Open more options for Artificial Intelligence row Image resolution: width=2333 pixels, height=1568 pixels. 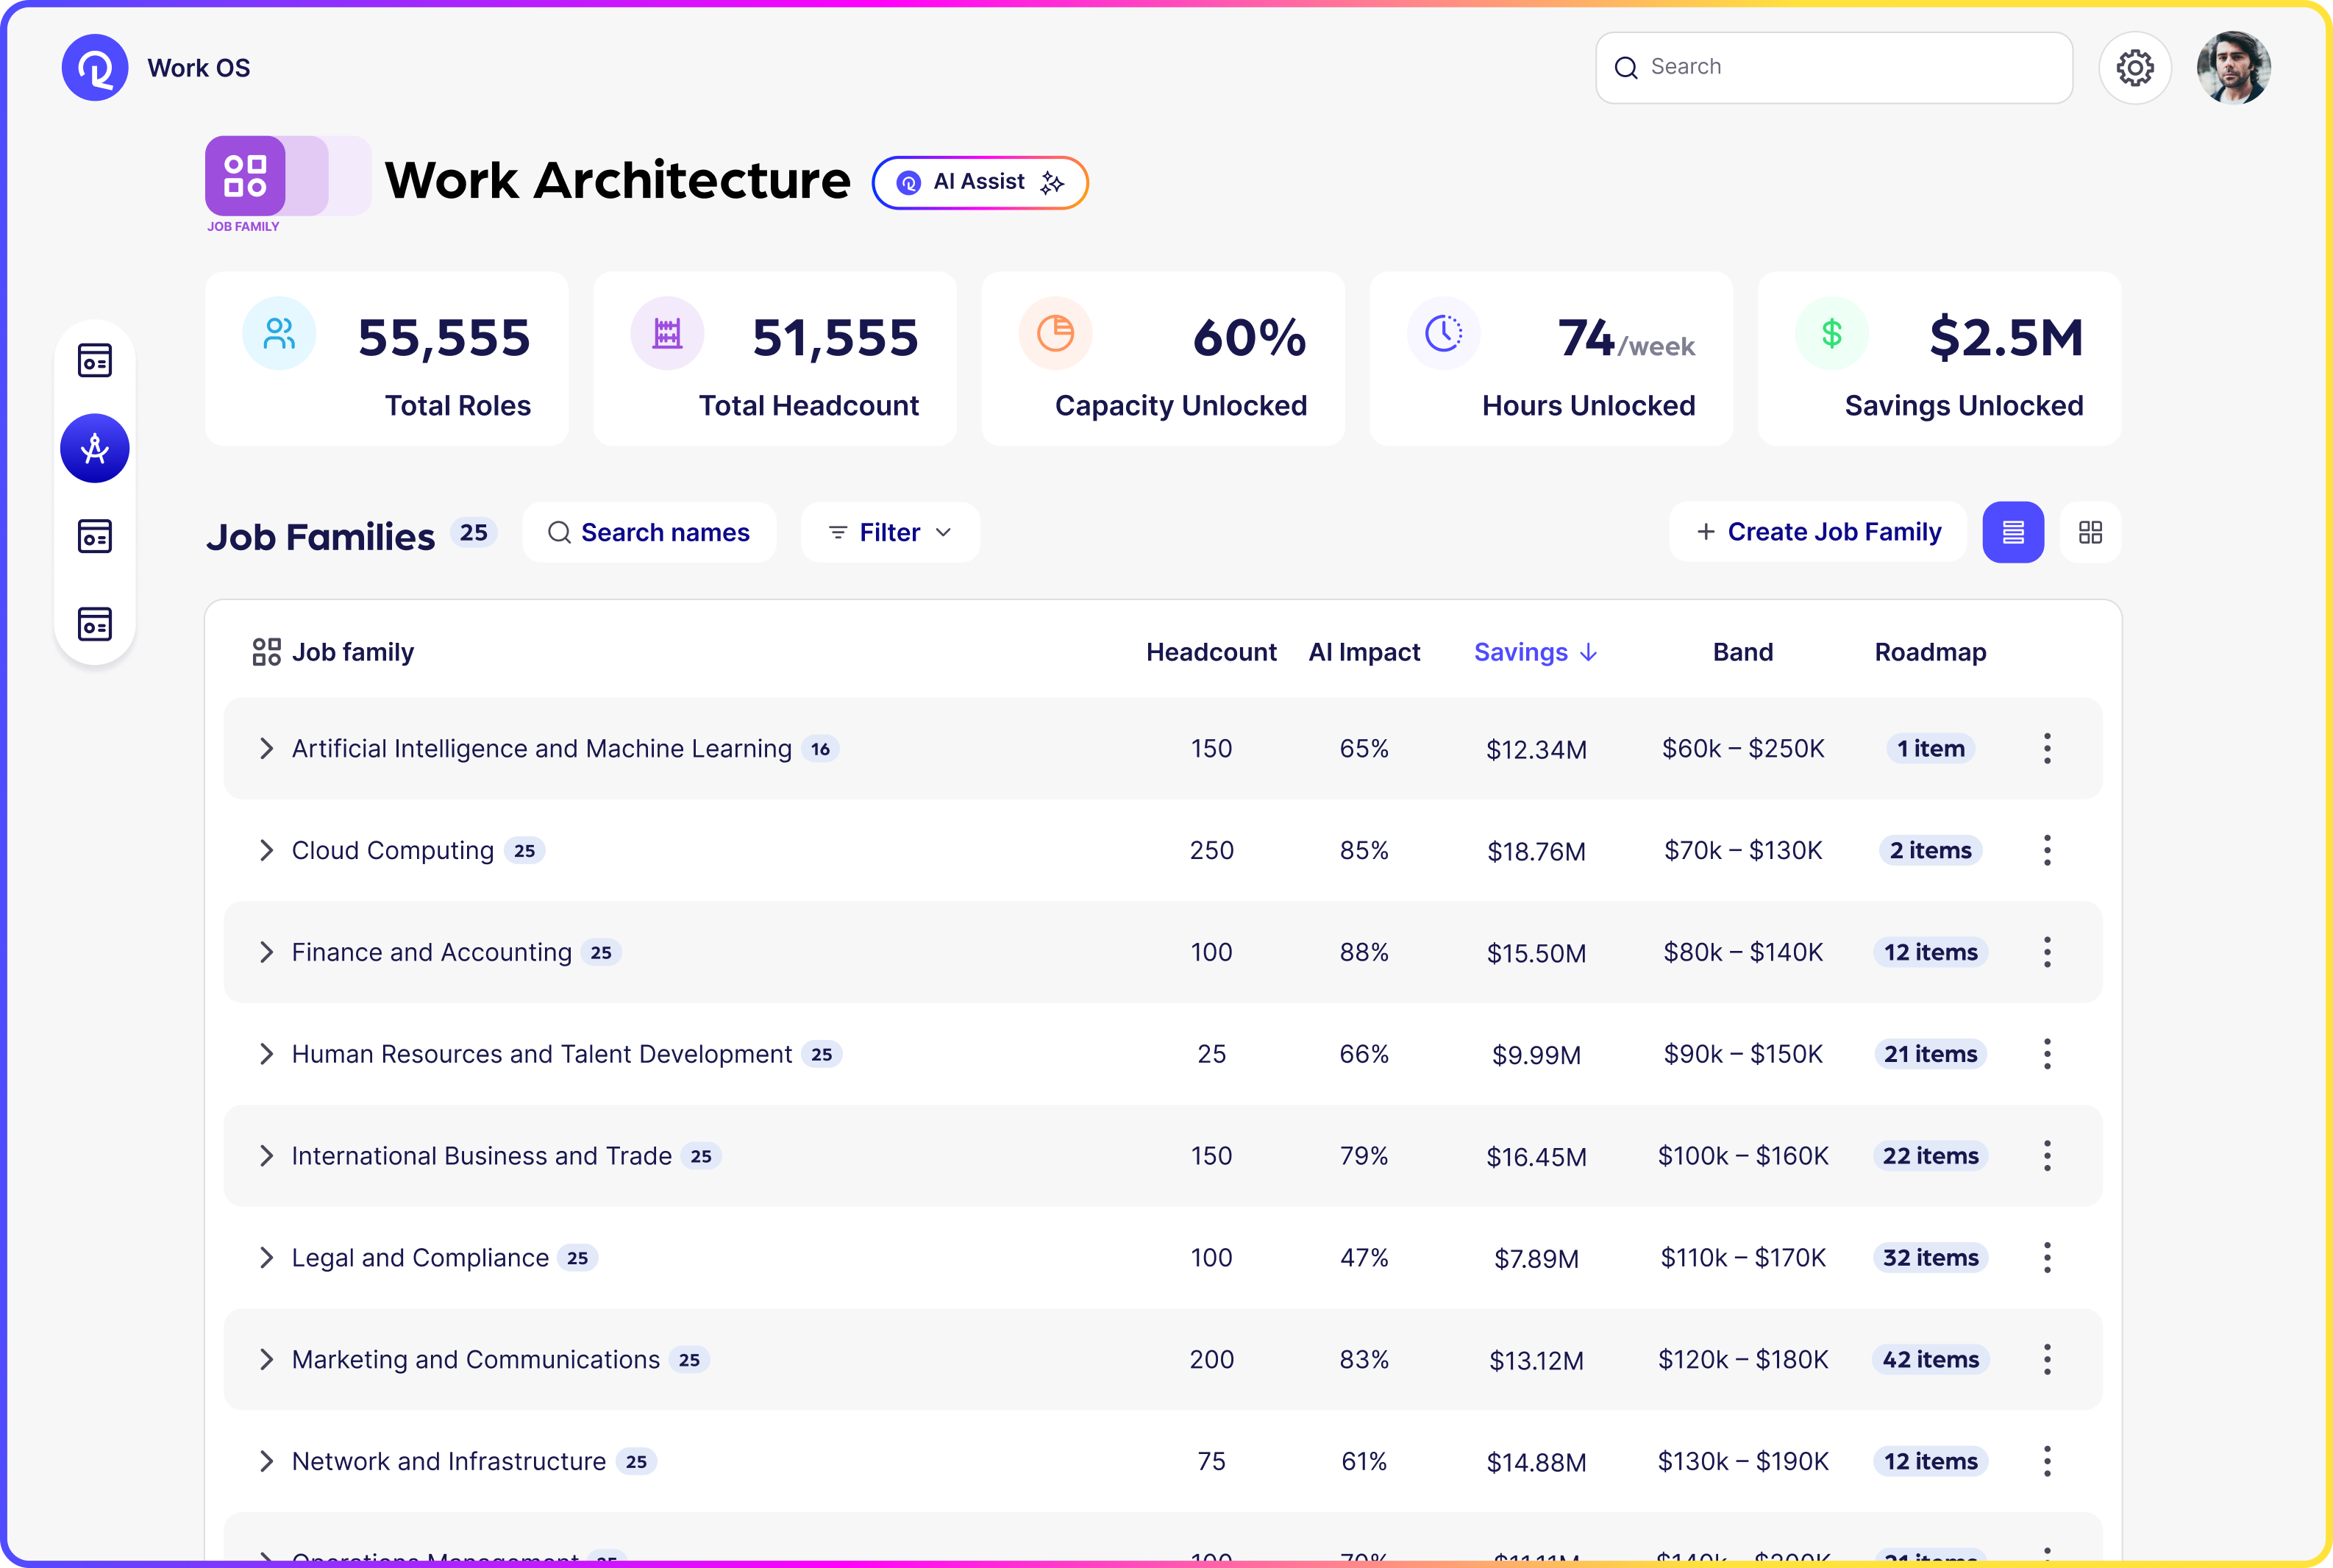coord(2047,748)
